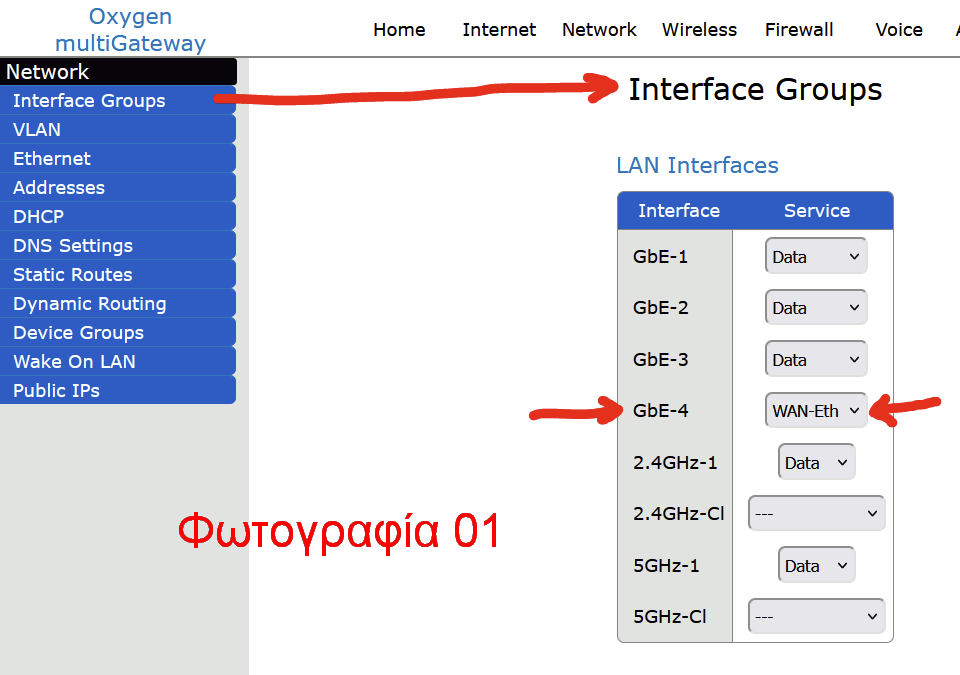Open Ethernet settings page
This screenshot has width=960, height=675.
118,158
